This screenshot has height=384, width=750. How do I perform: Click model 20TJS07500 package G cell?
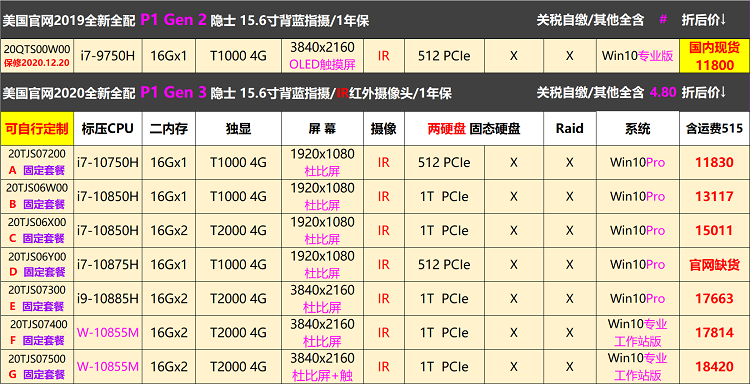coord(37,366)
